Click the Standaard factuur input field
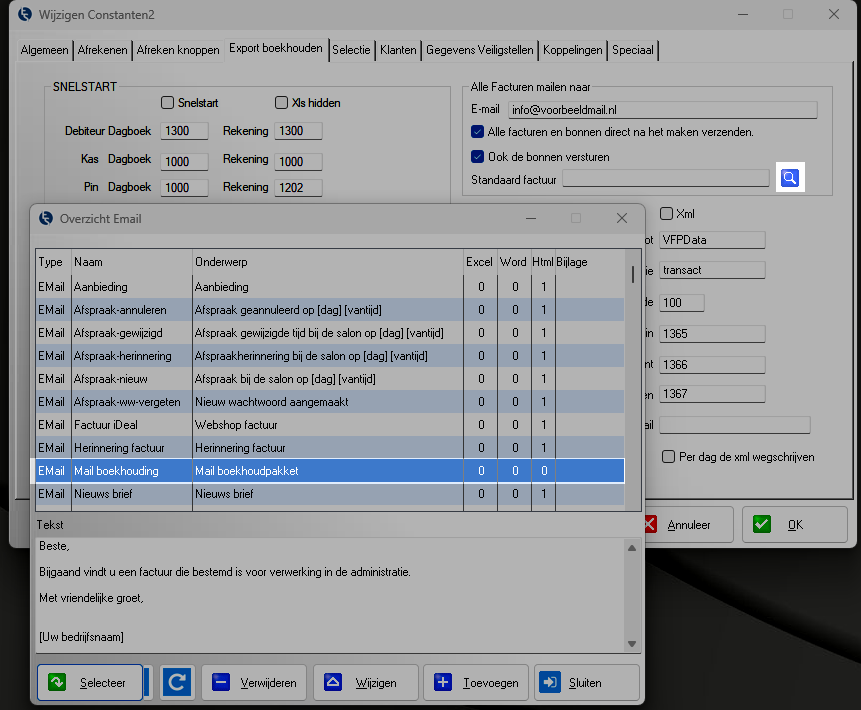The image size is (861, 710). pos(666,178)
